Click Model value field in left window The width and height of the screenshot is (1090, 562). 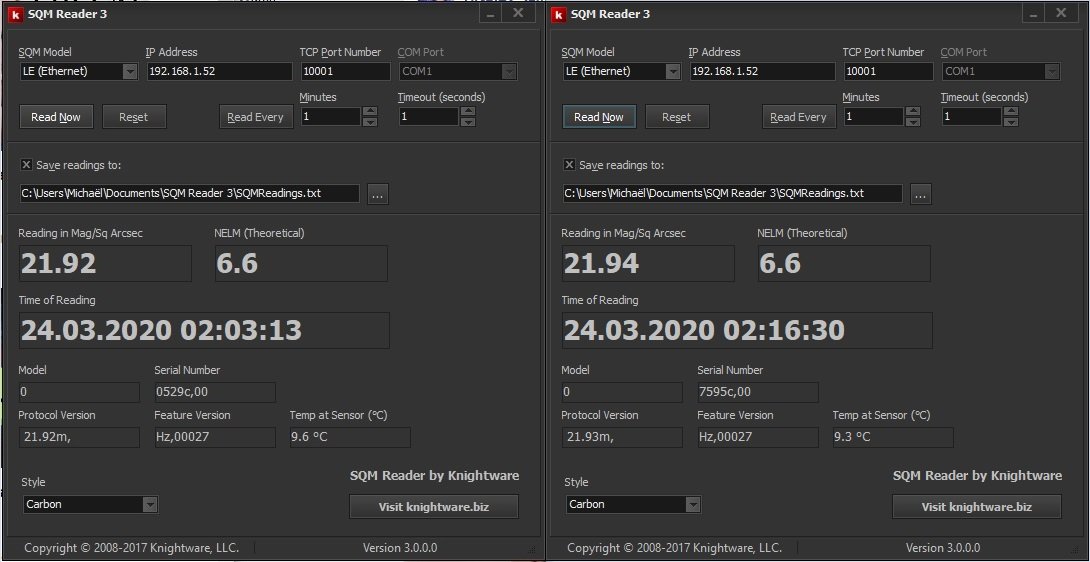coord(79,392)
